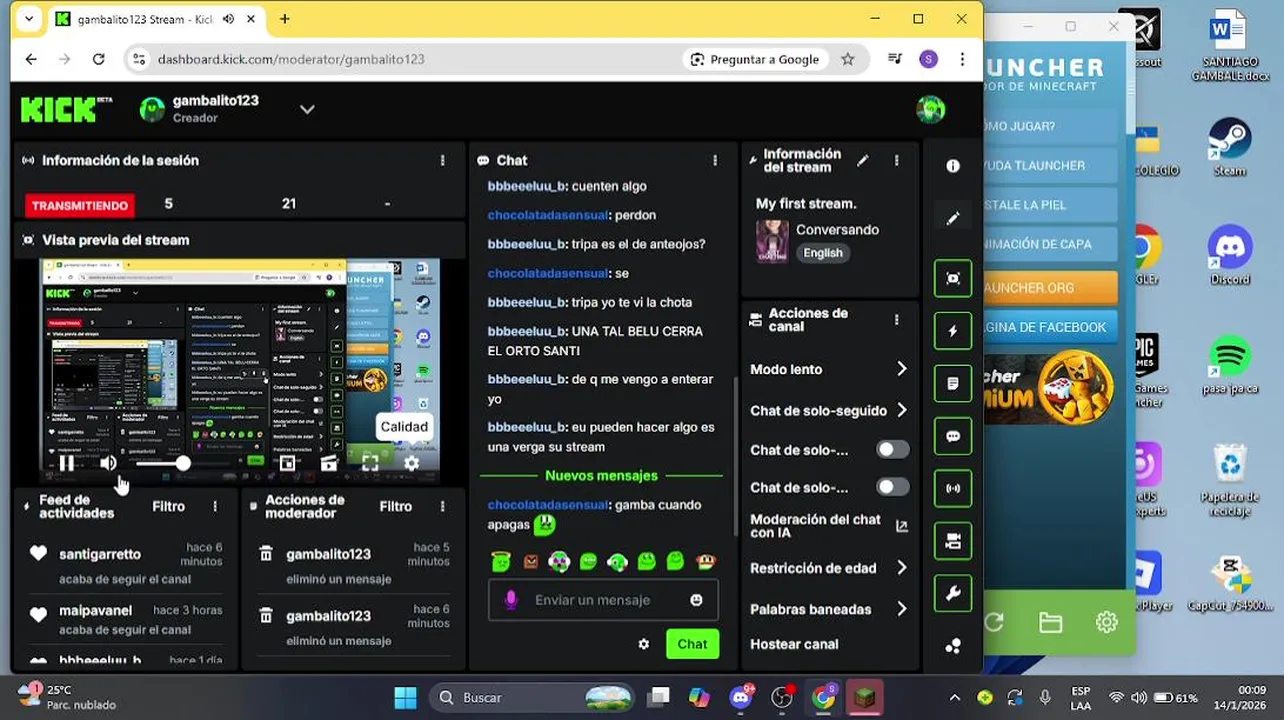Open Chrome tab search dropdown arrow
The image size is (1284, 720).
[29, 19]
